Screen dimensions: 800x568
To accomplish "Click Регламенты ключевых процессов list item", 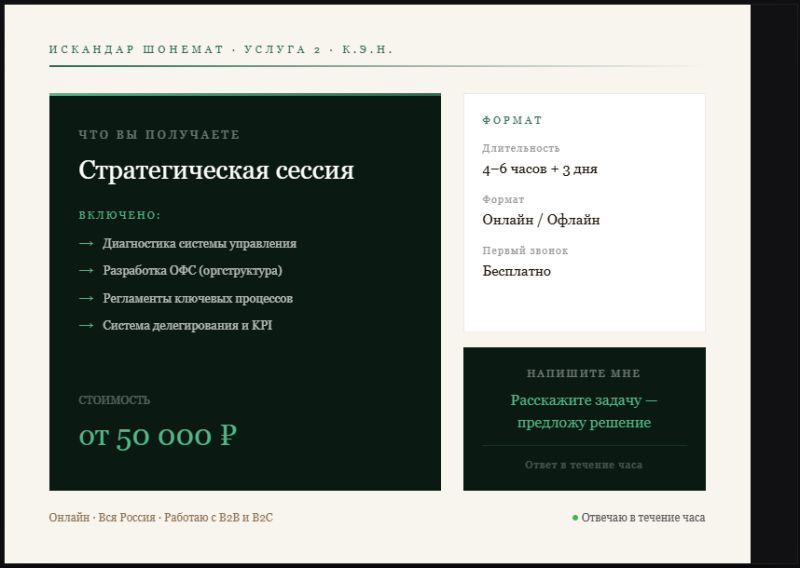I will click(x=197, y=298).
